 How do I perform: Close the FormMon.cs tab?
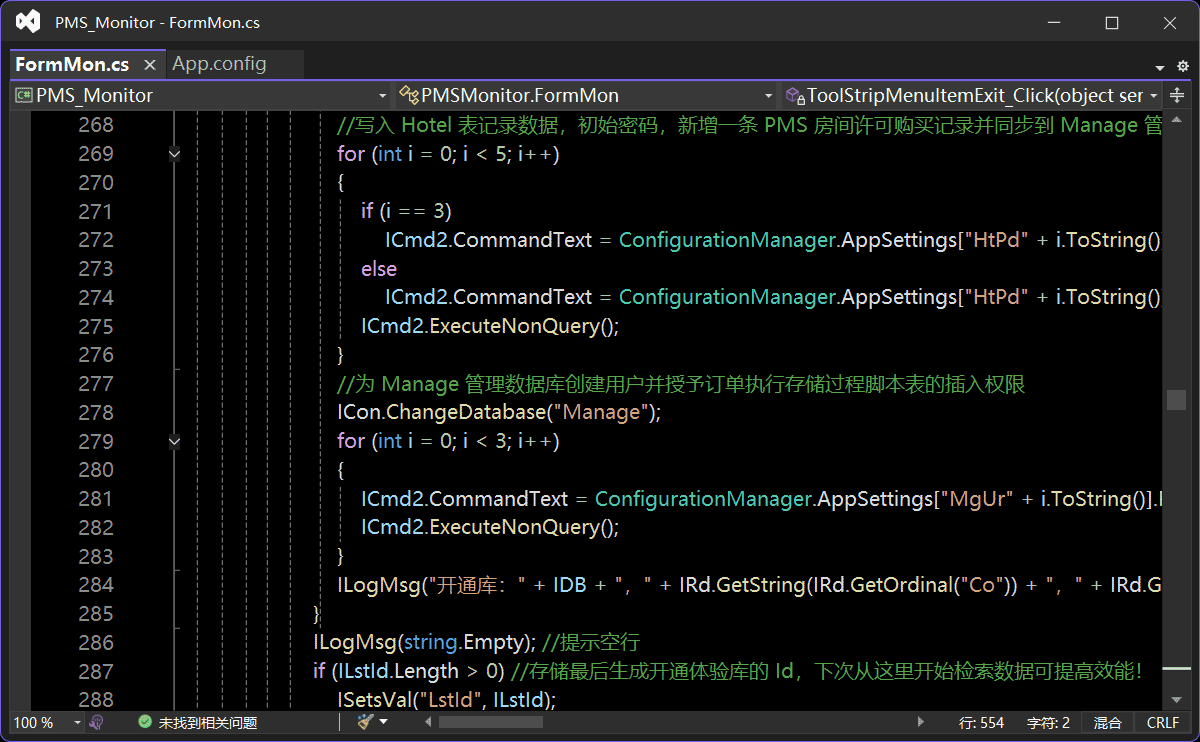point(150,65)
